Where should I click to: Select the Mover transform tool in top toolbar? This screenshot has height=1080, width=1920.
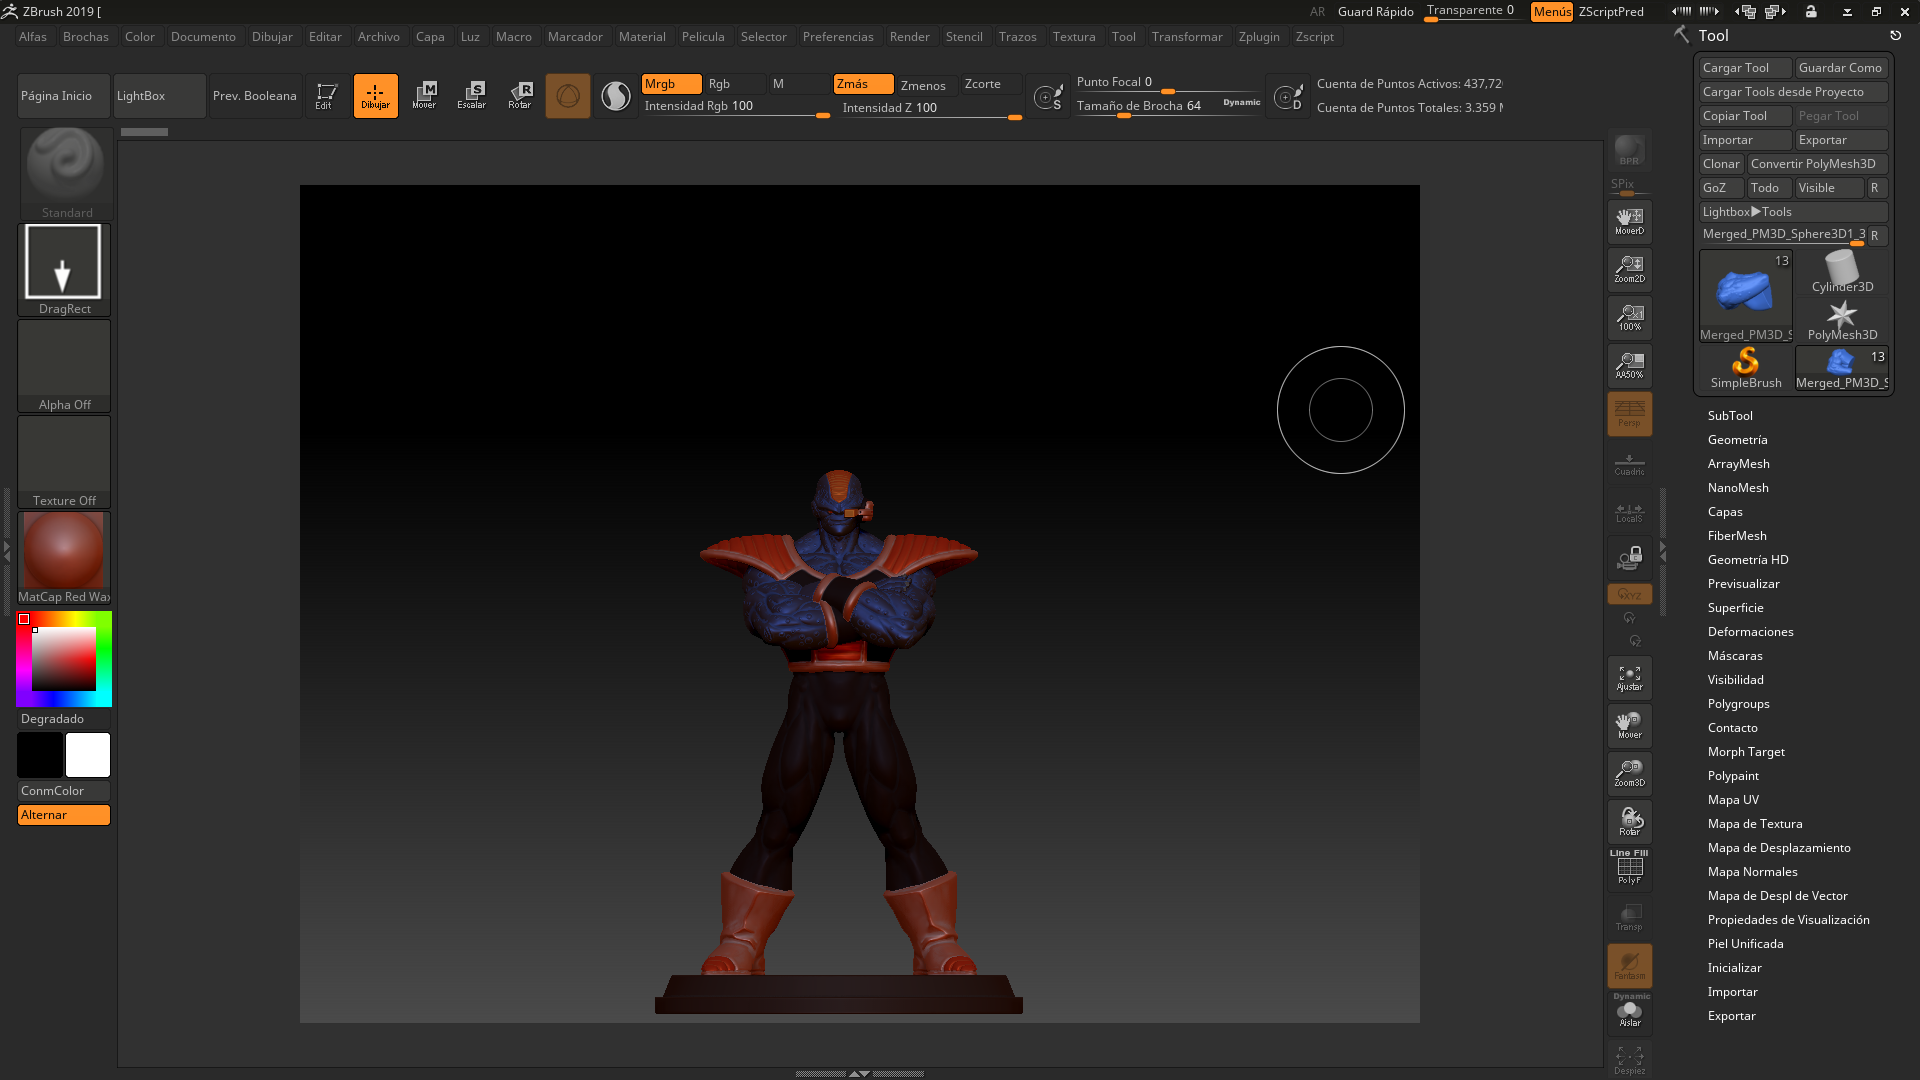point(424,95)
